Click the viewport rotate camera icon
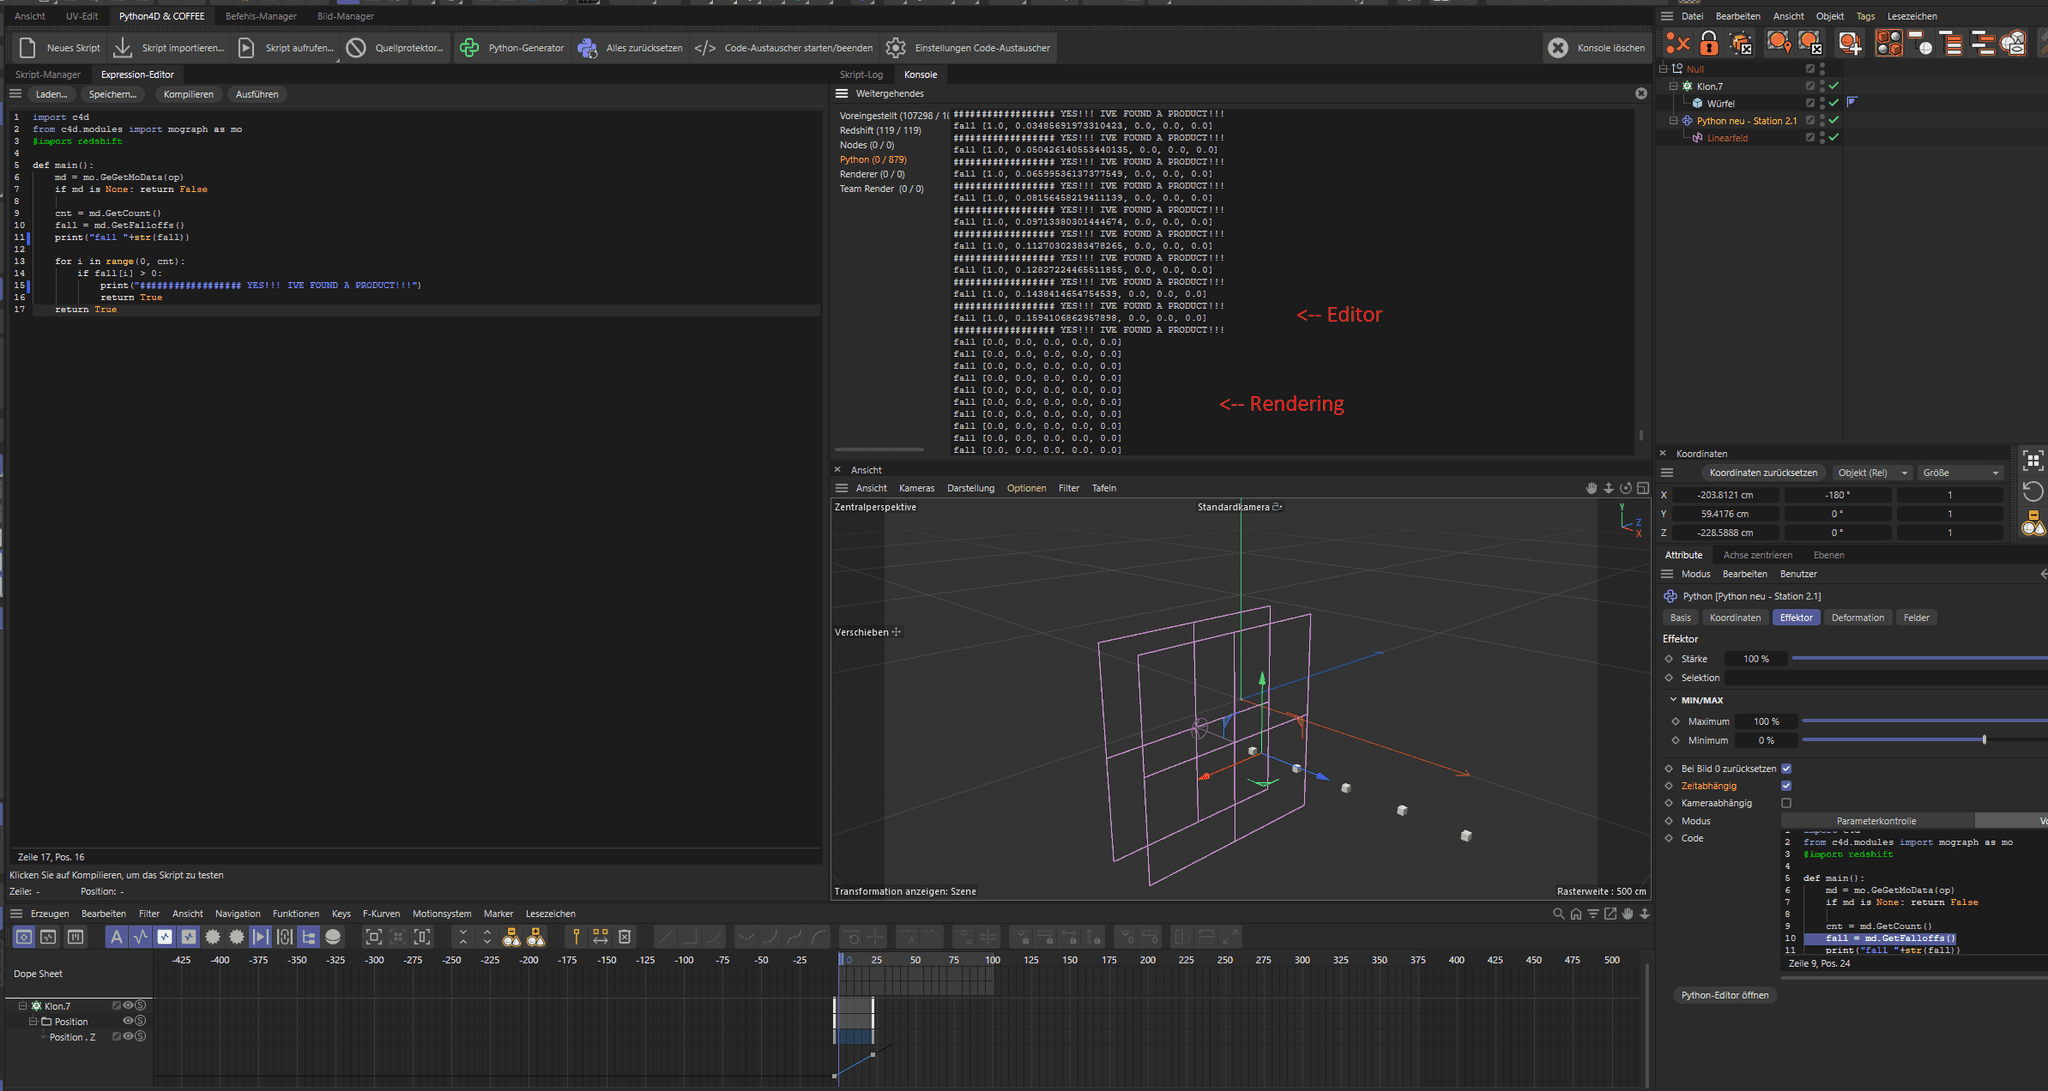This screenshot has height=1091, width=2048. click(x=1626, y=488)
